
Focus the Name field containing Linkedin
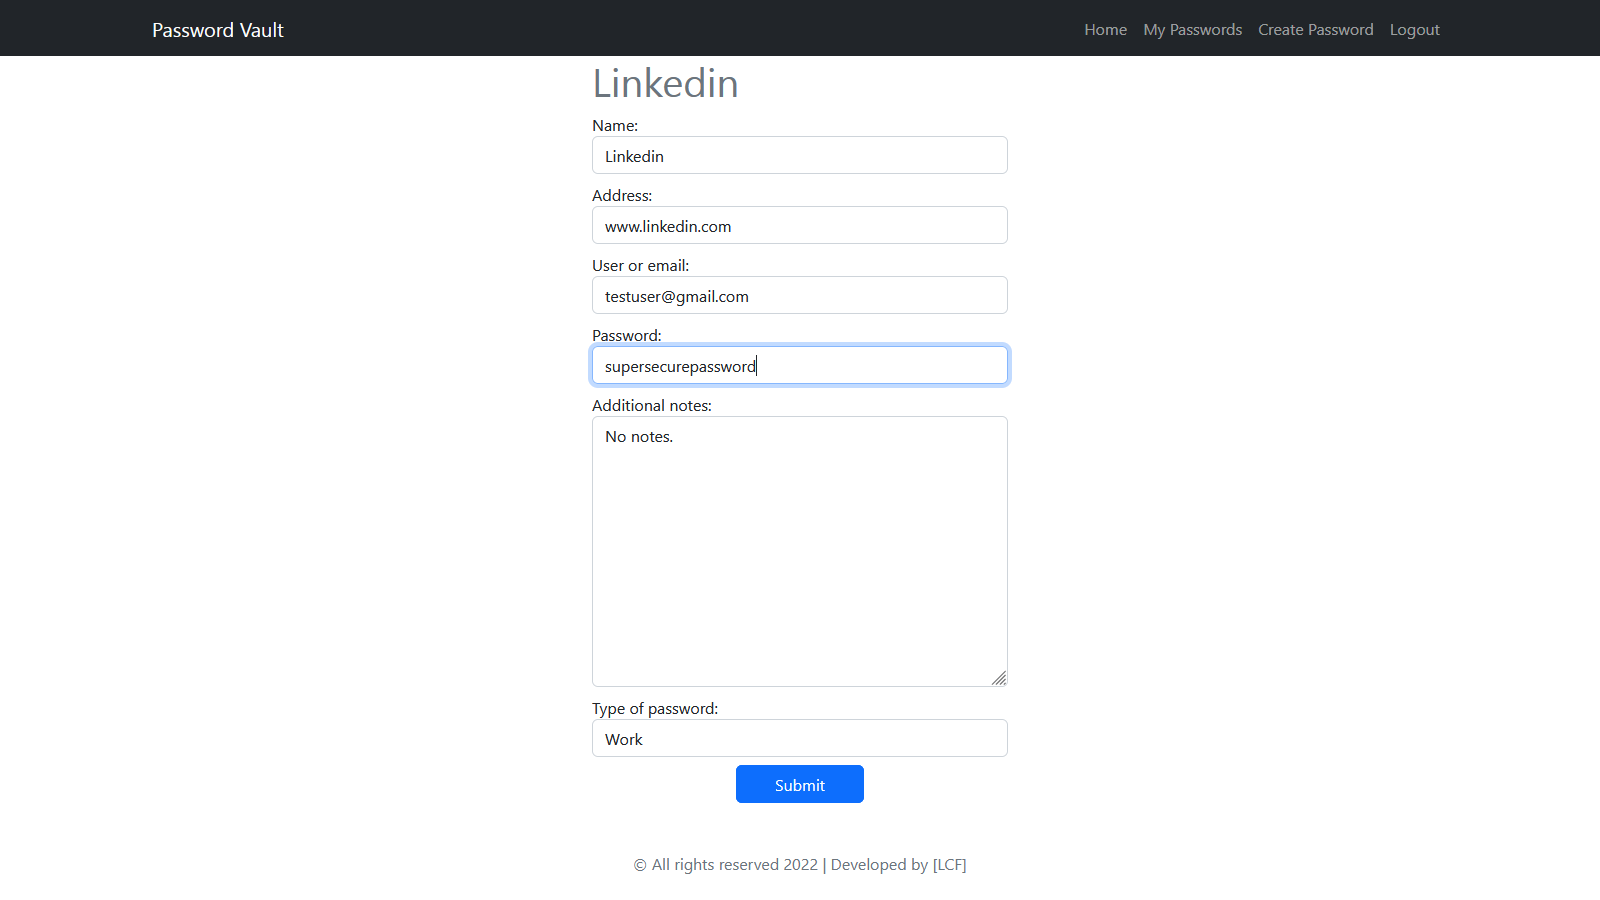point(800,155)
